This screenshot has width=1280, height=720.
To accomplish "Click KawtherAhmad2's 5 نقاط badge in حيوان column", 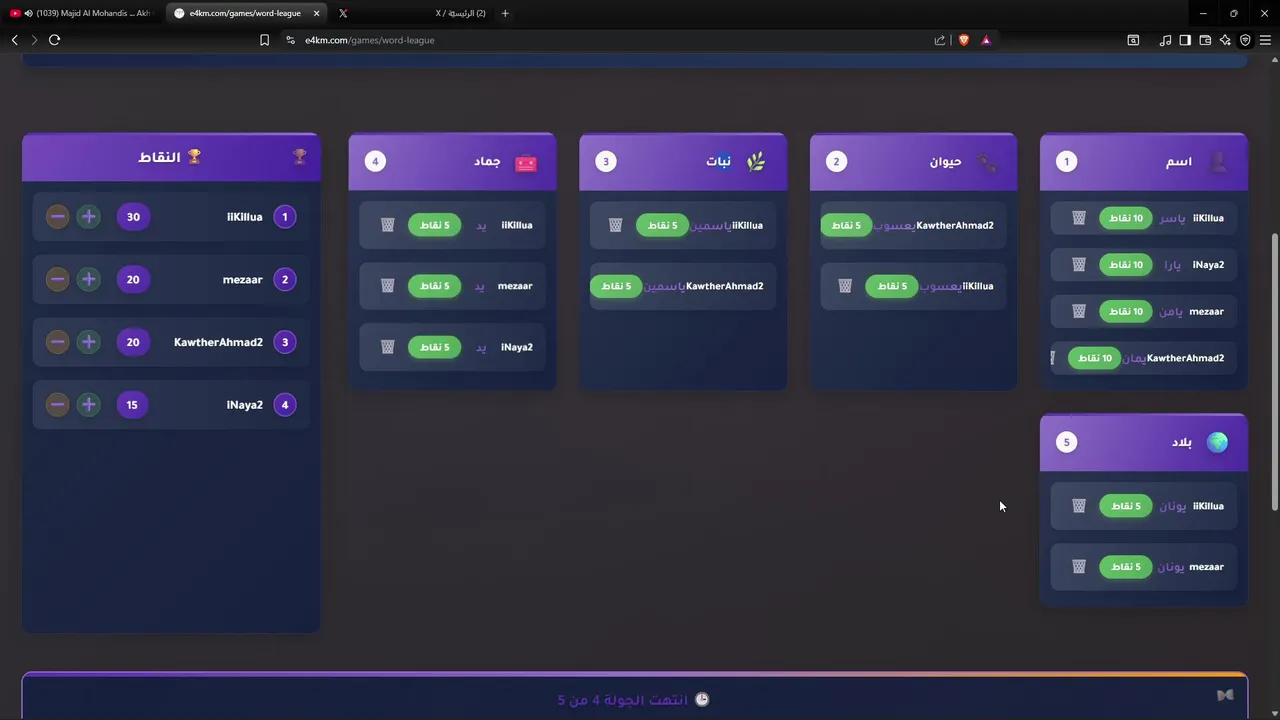I will pyautogui.click(x=847, y=225).
